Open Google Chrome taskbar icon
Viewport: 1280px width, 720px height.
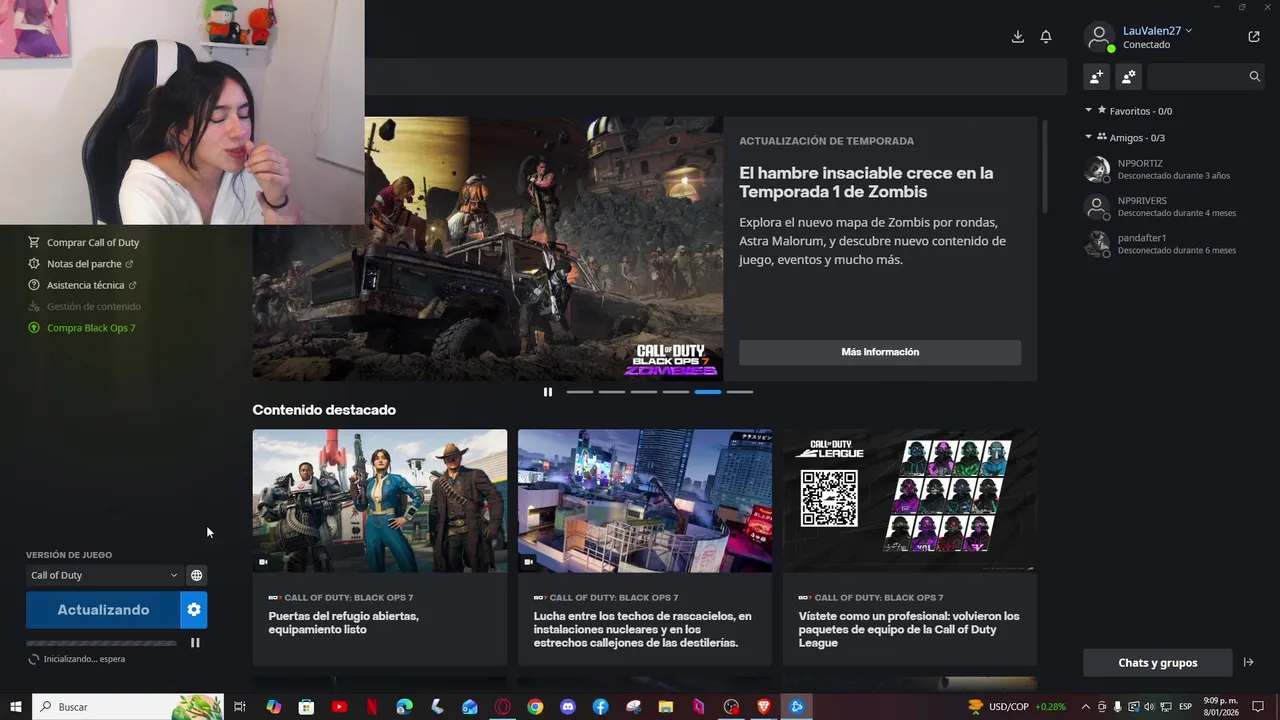pos(535,707)
